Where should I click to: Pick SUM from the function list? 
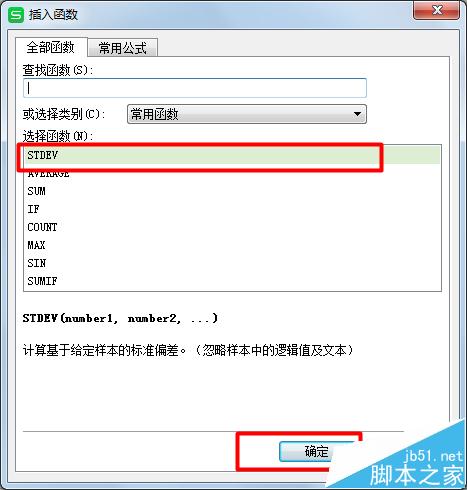(x=232, y=191)
